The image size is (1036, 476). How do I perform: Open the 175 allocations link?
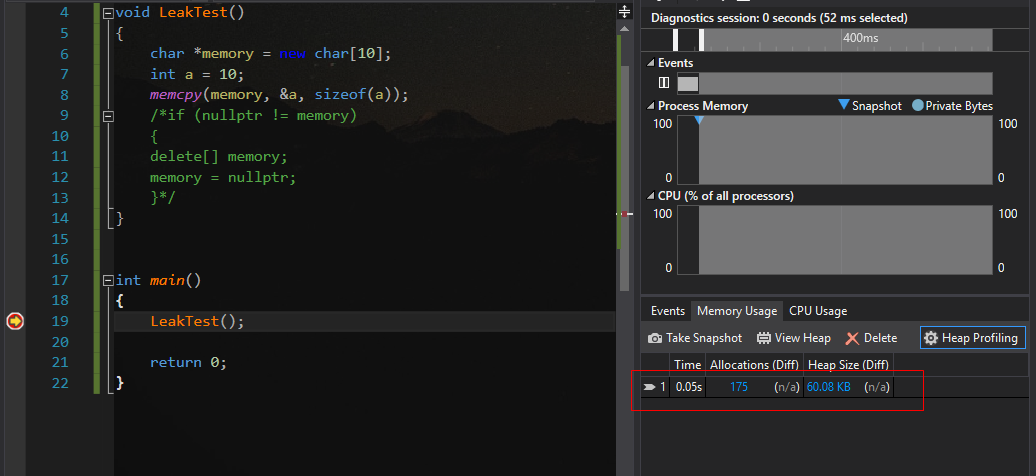pyautogui.click(x=739, y=387)
